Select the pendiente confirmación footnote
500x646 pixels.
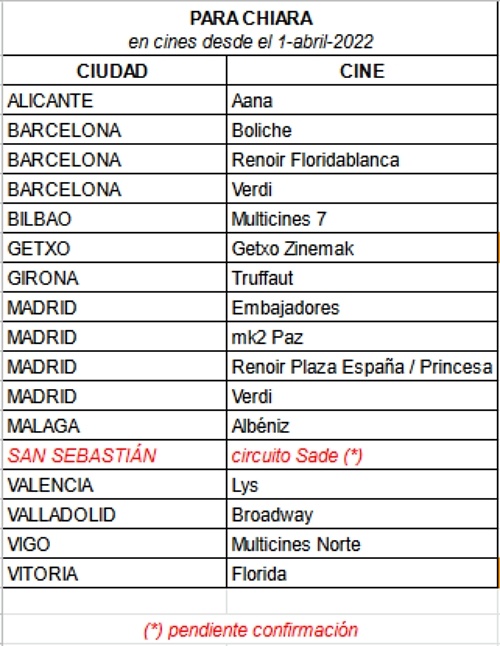coord(250,630)
